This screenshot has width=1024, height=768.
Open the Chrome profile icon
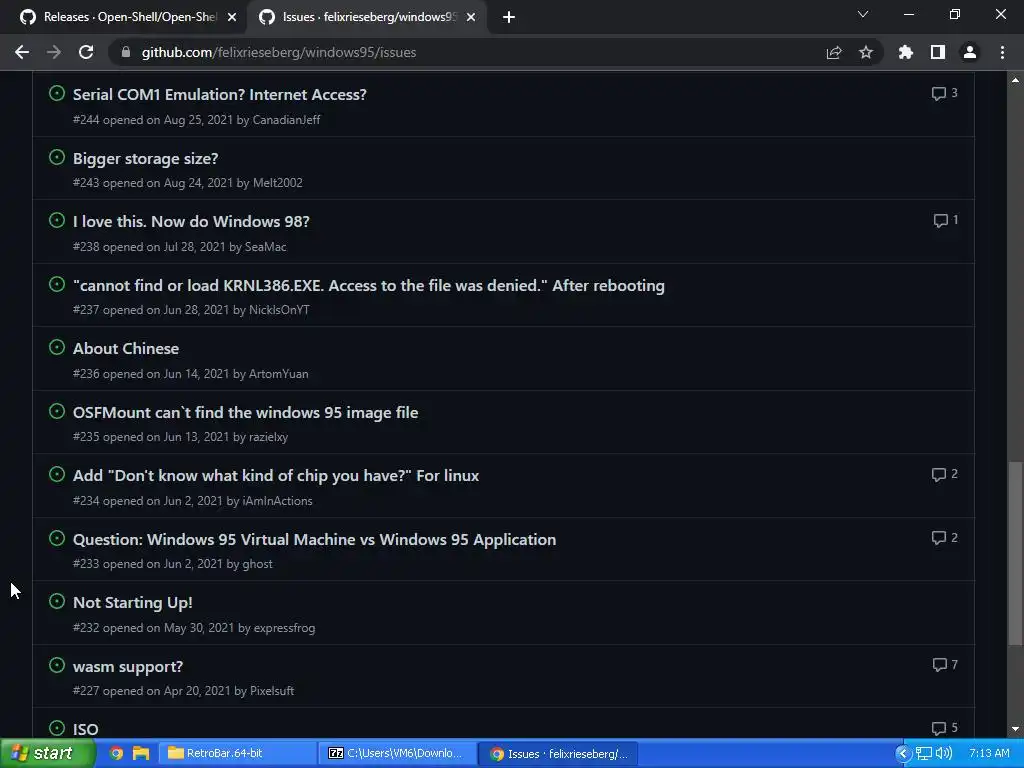970,52
